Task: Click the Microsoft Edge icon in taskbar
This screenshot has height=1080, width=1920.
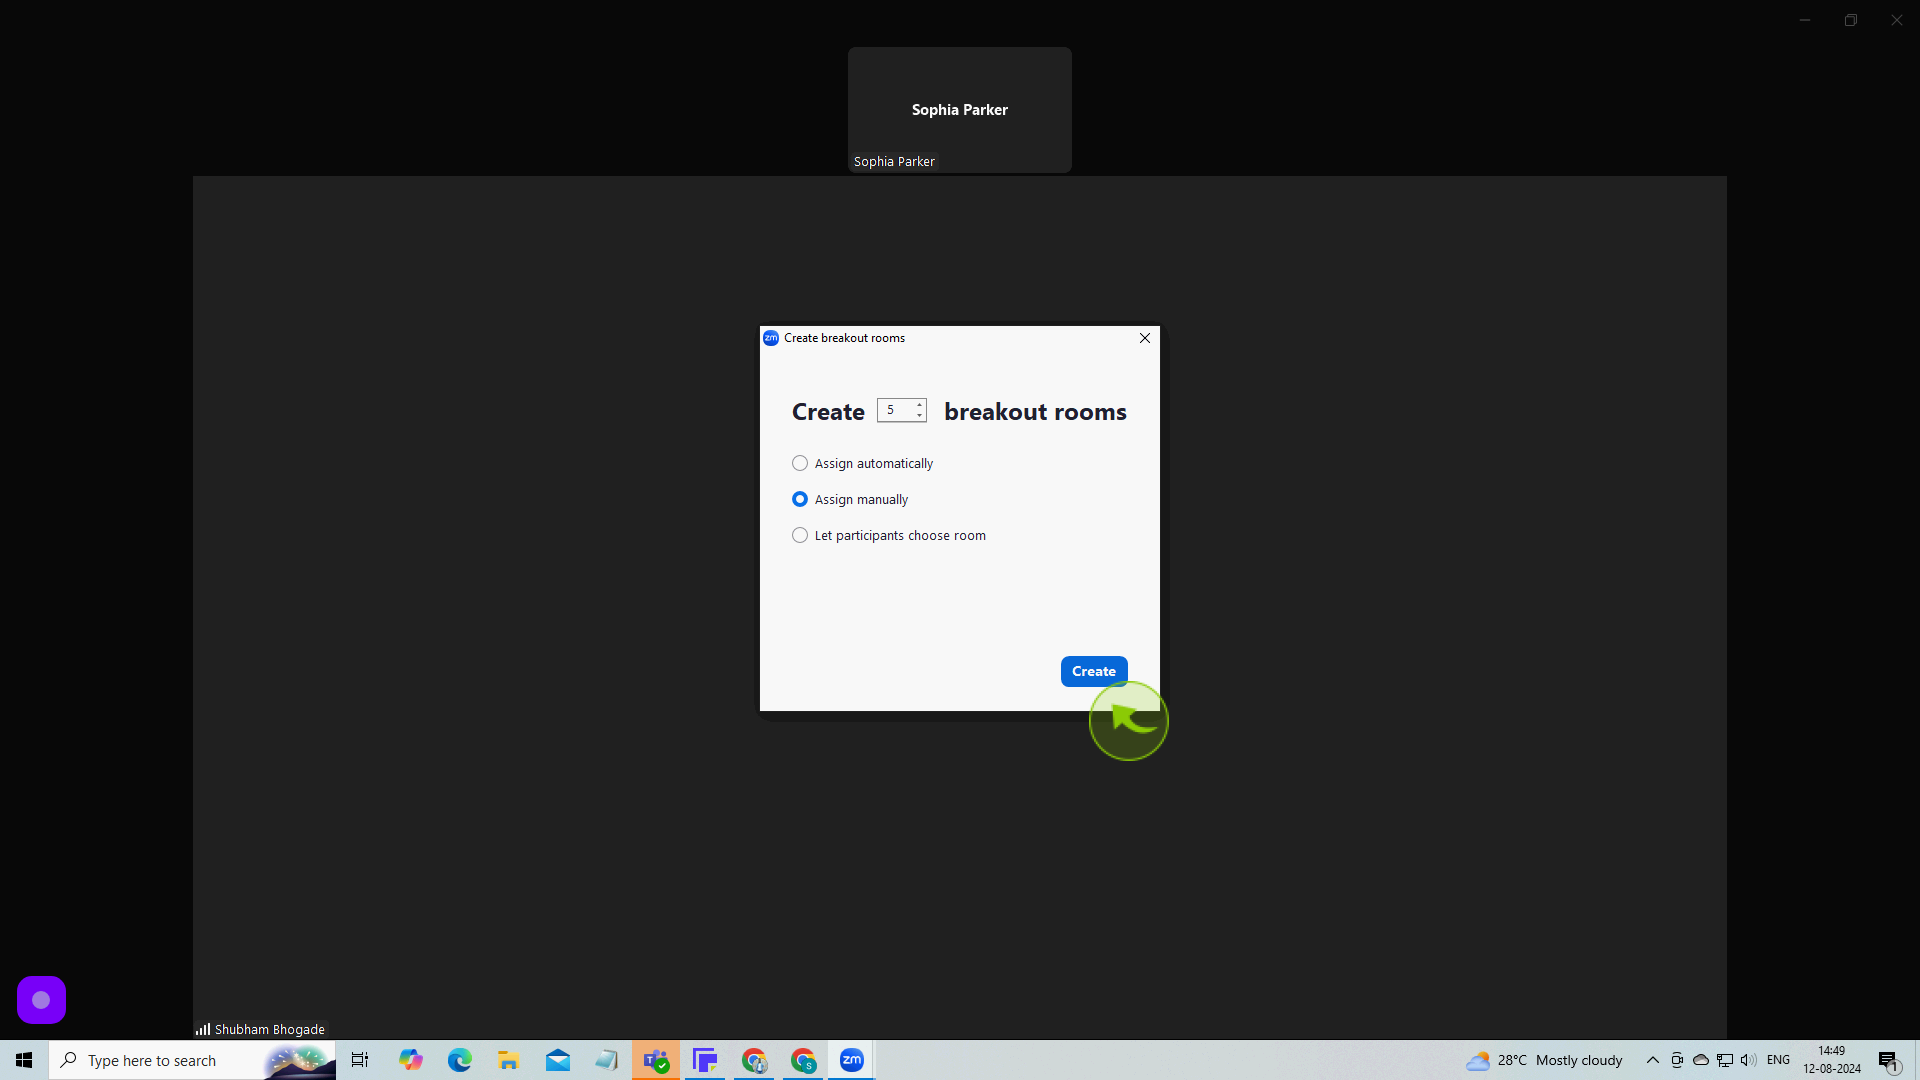Action: click(x=459, y=1060)
